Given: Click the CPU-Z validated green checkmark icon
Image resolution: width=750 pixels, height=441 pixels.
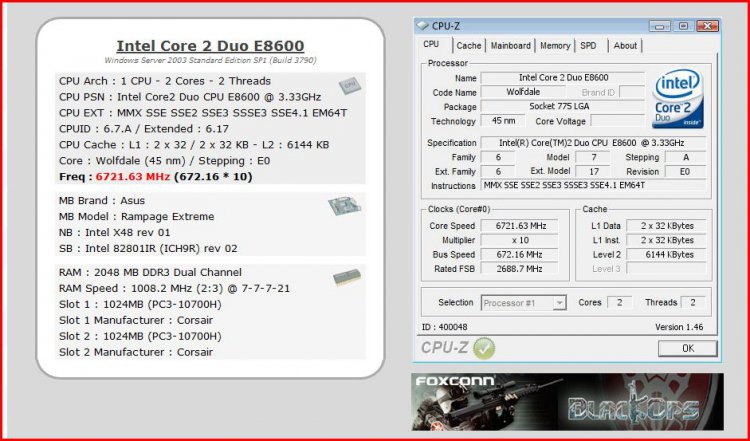Looking at the screenshot, I should (484, 348).
